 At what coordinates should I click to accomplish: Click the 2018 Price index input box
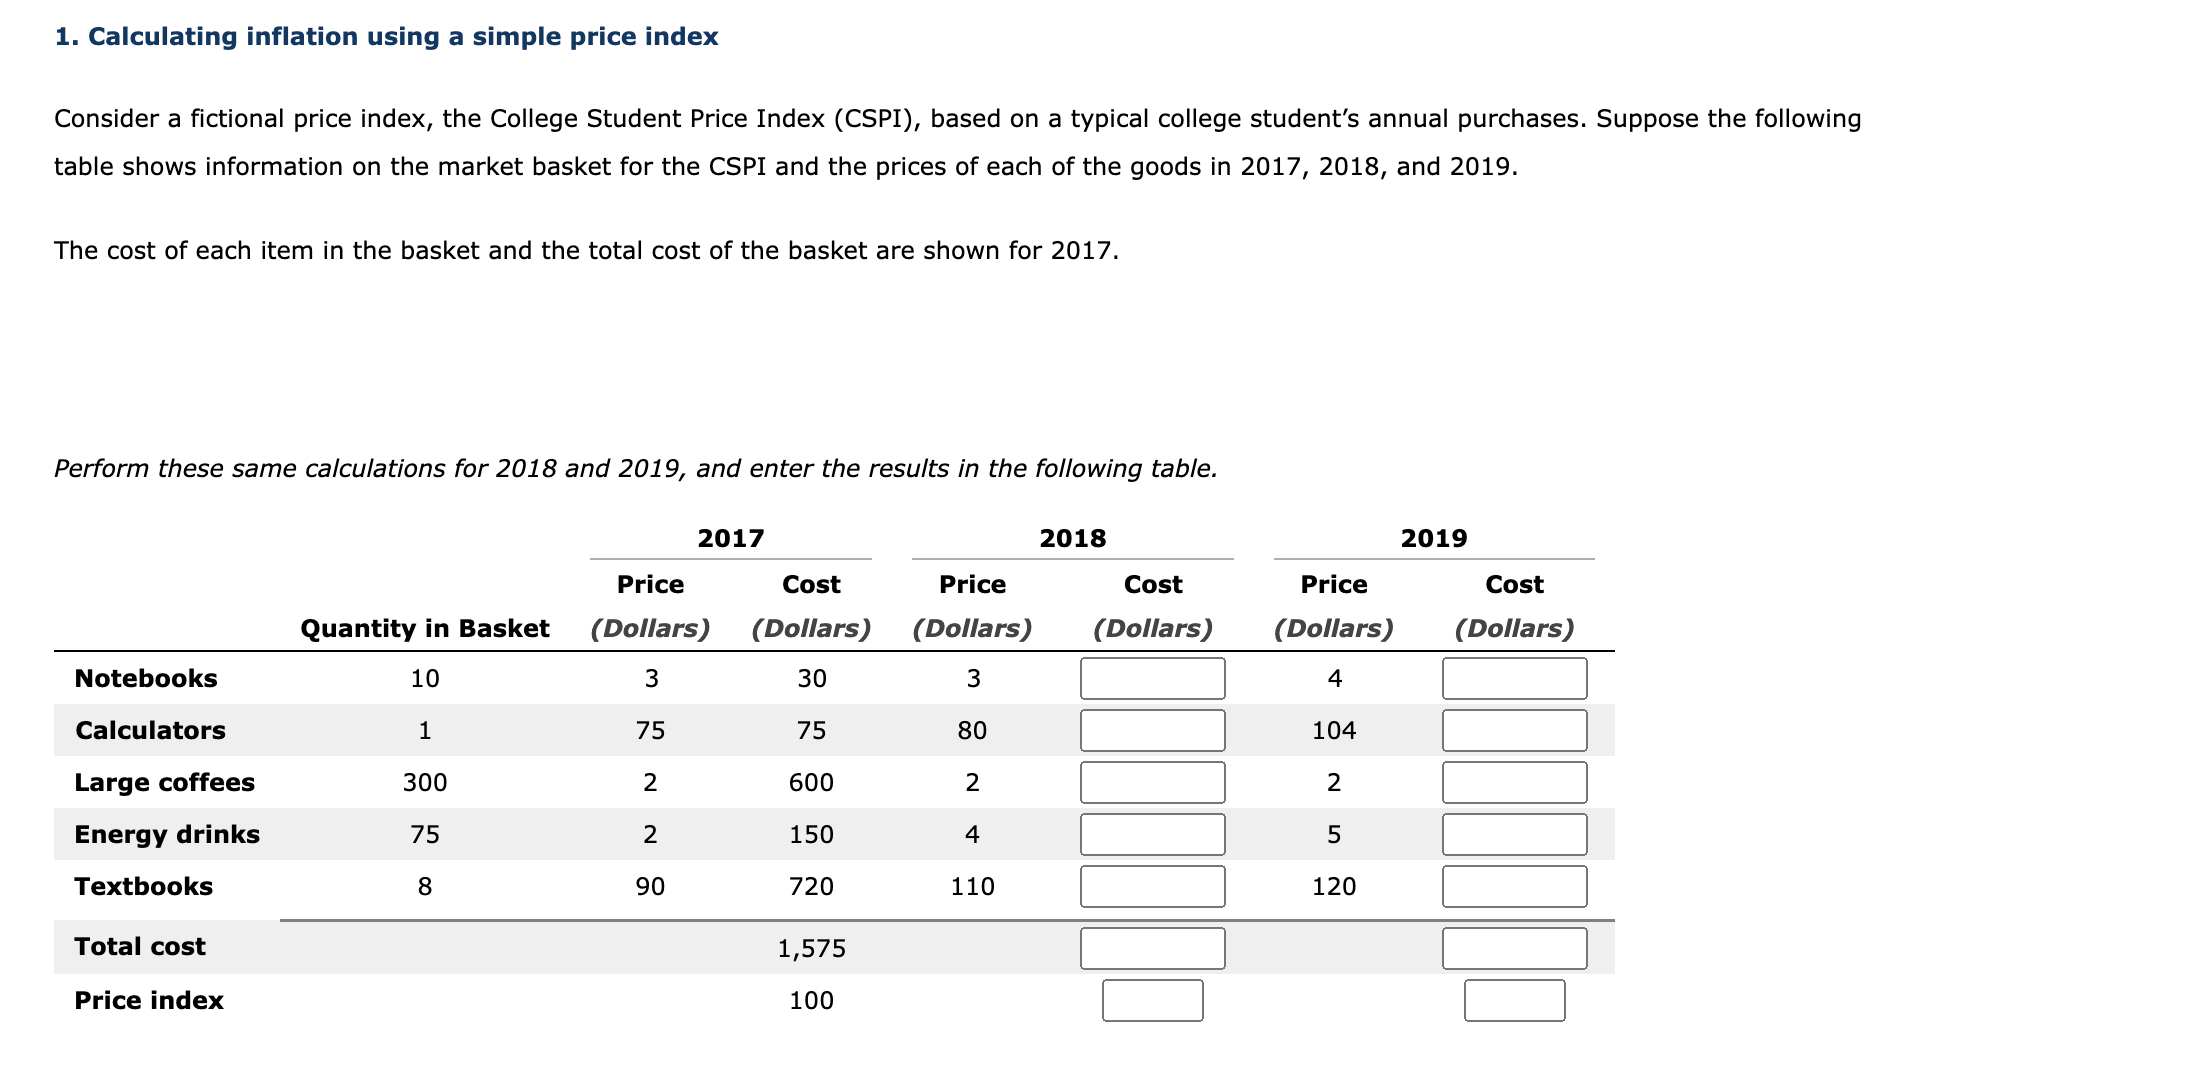1152,1000
